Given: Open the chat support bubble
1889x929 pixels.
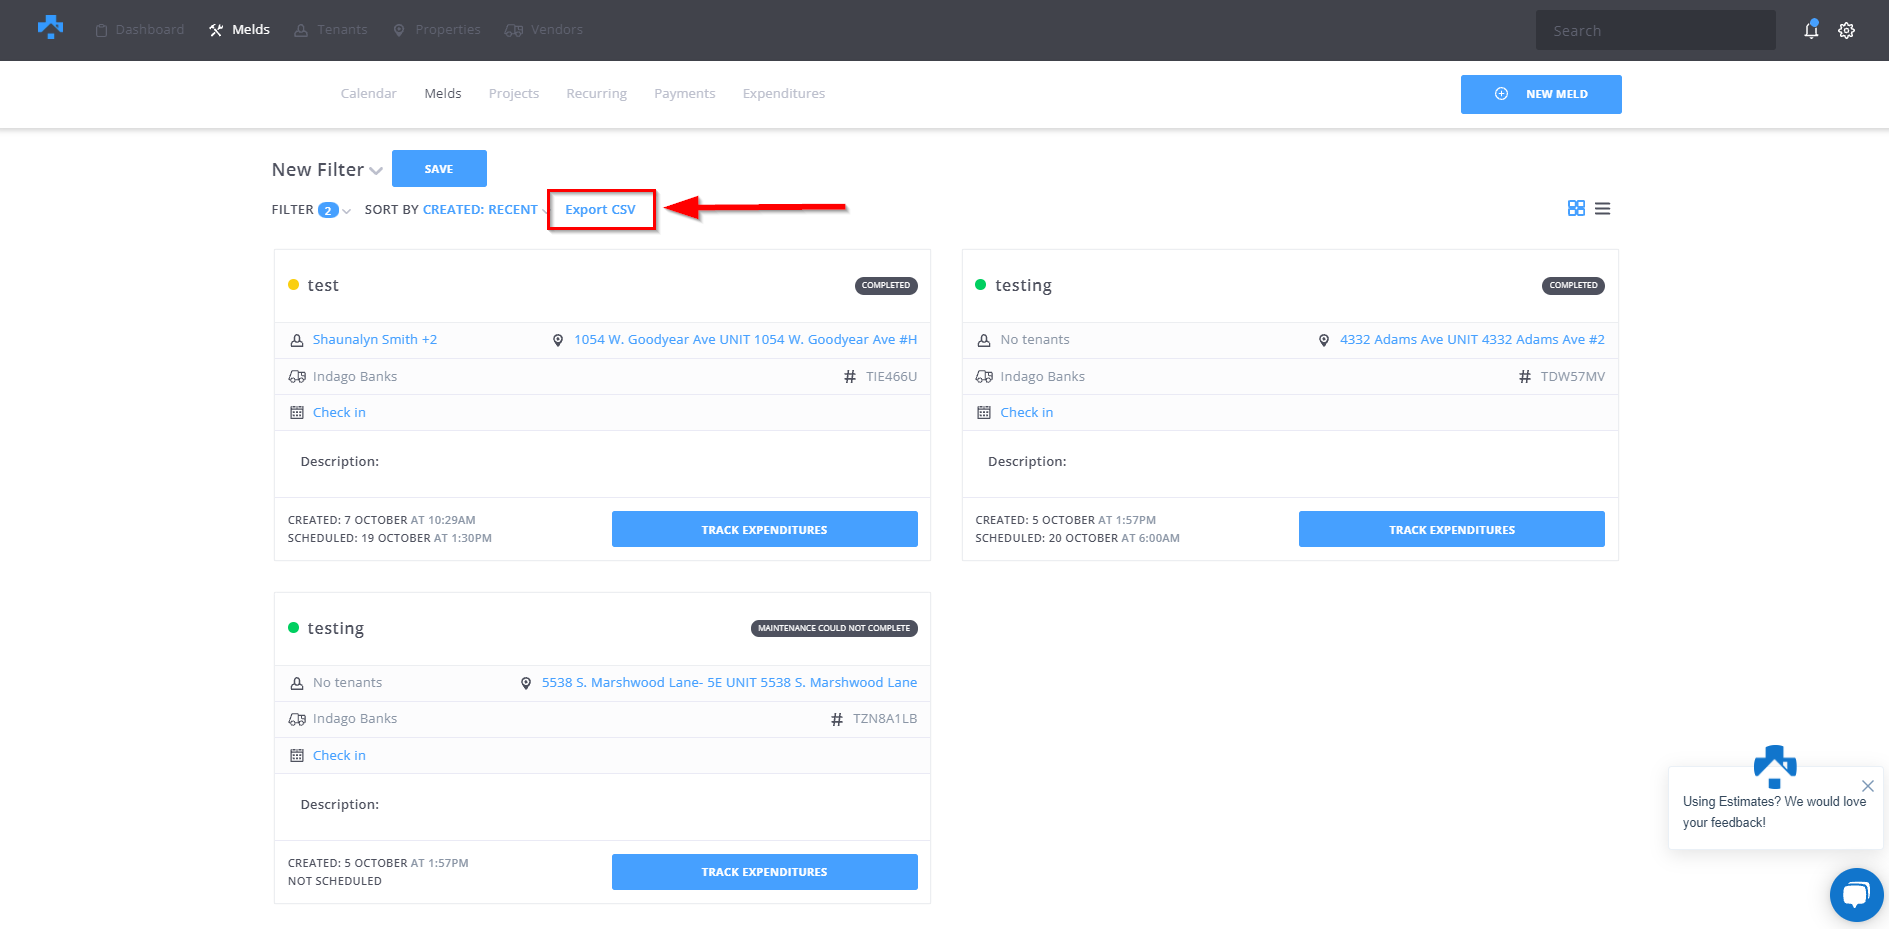Looking at the screenshot, I should click(x=1856, y=894).
